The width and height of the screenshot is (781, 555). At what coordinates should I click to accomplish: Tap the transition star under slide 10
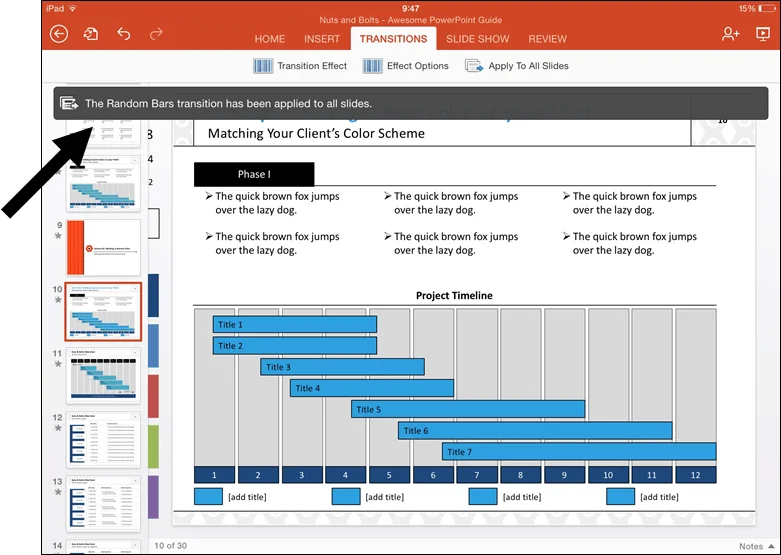coord(58,300)
